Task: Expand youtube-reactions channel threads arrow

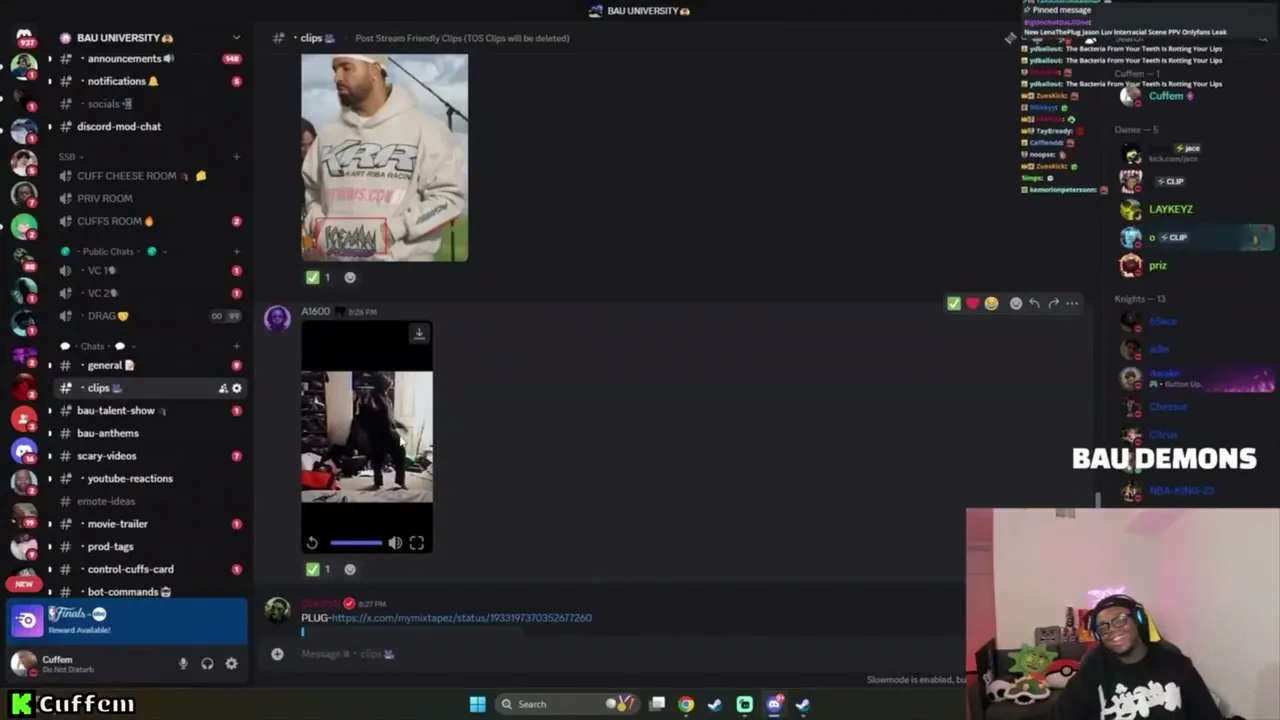Action: (x=50, y=479)
